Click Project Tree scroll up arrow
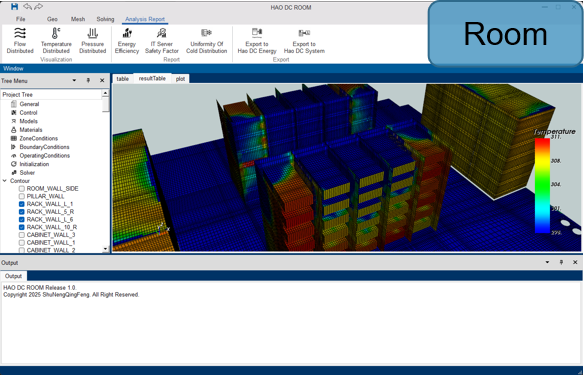The width and height of the screenshot is (584, 376). [x=105, y=93]
